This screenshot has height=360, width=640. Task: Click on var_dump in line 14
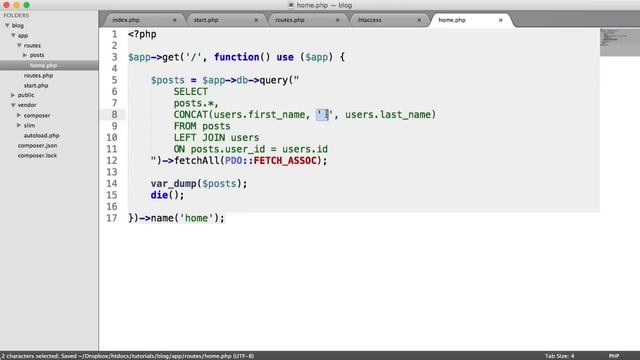pyautogui.click(x=173, y=184)
